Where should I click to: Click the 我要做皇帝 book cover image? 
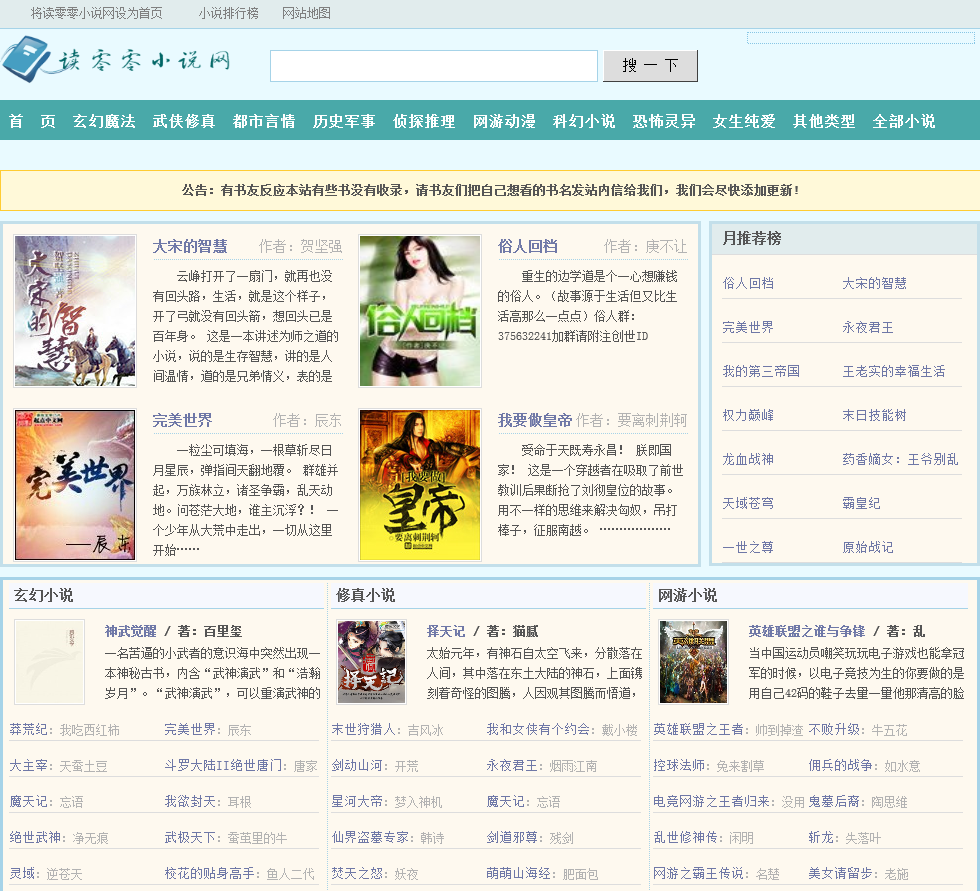tap(420, 485)
